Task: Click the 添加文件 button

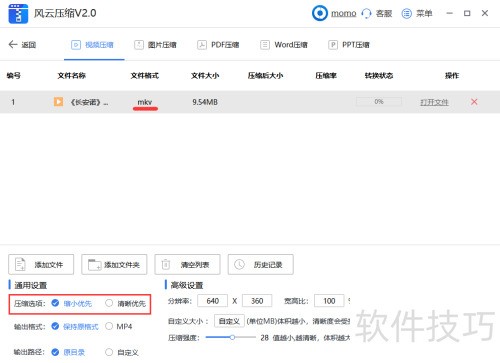Action: click(41, 265)
